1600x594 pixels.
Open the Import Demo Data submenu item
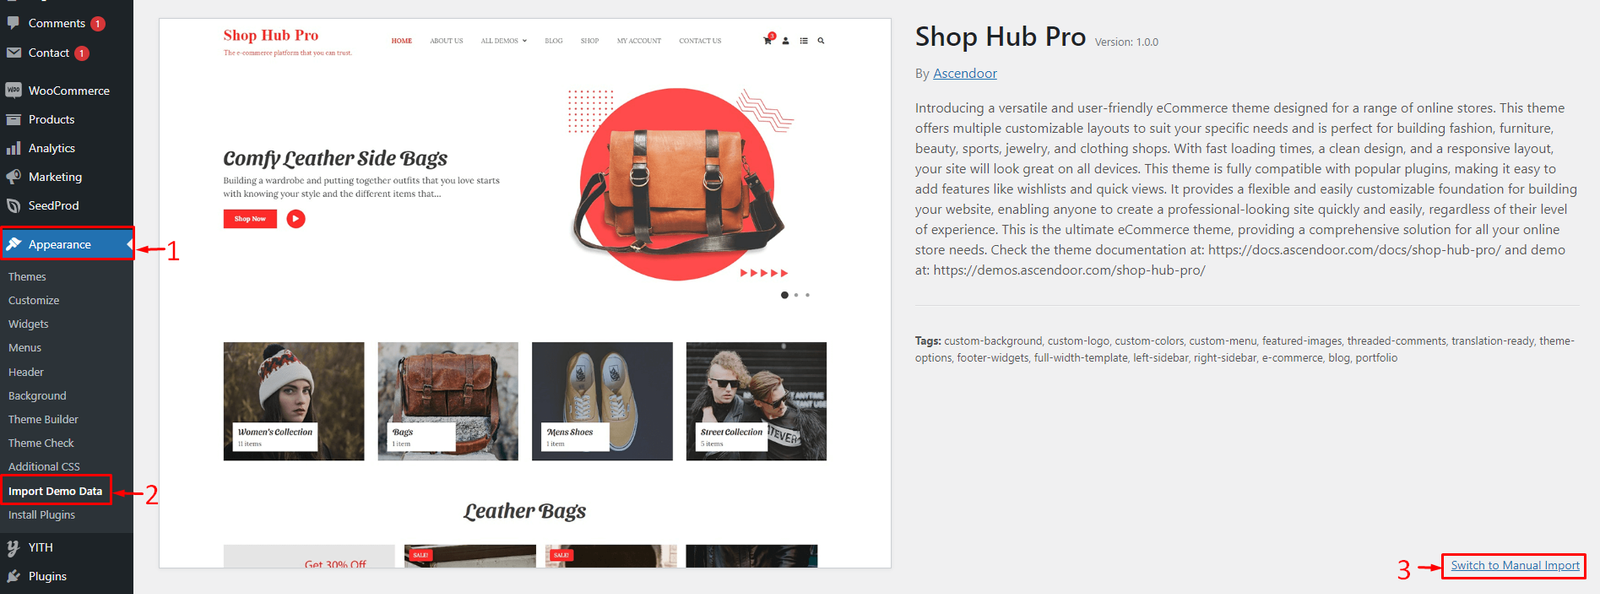coord(55,491)
